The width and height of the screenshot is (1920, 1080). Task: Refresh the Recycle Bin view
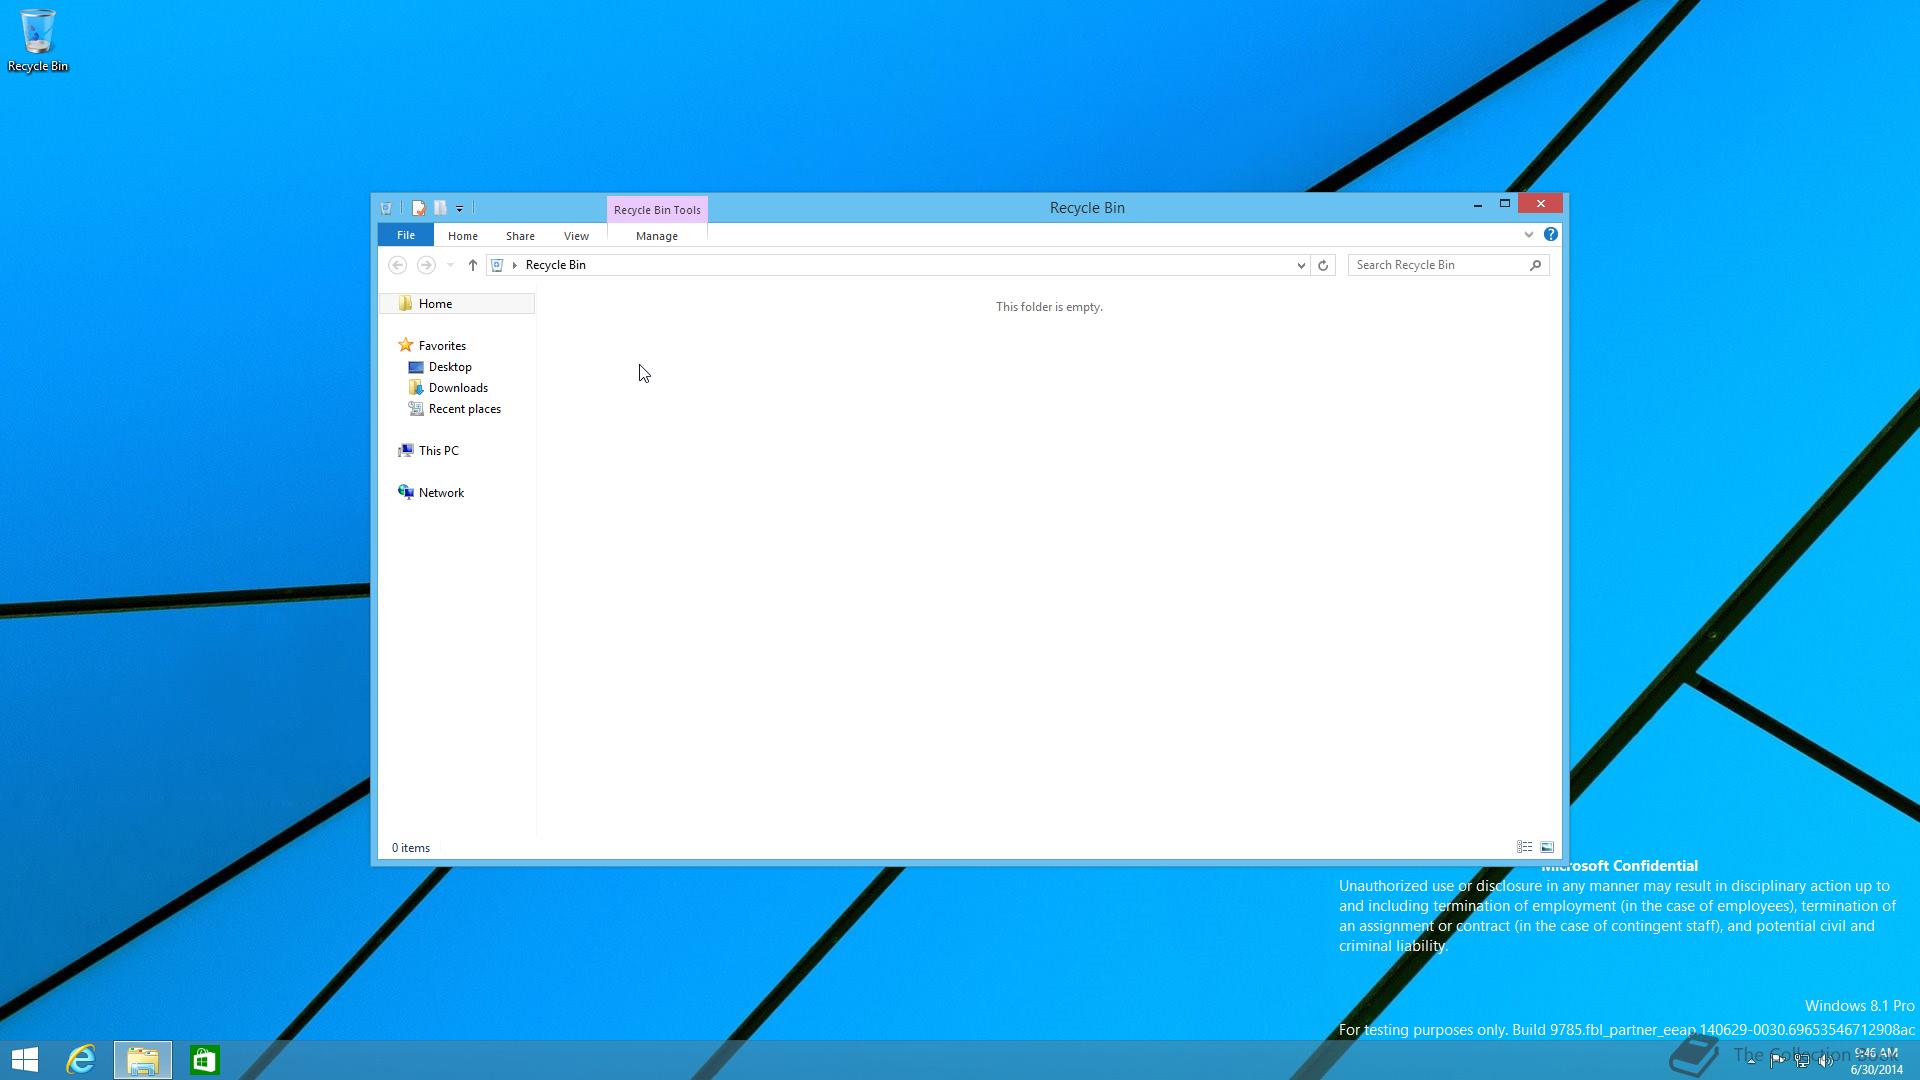[x=1323, y=265]
